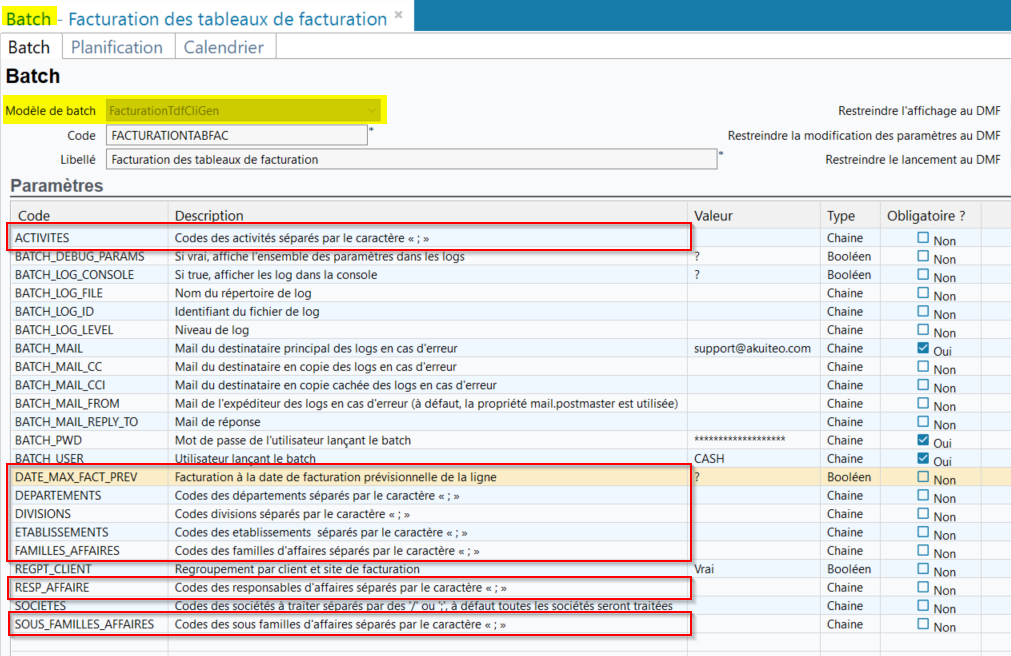Select the BATCH_MAIL_FROM code cell
Viewport: 1011px width, 656px height.
(89, 403)
